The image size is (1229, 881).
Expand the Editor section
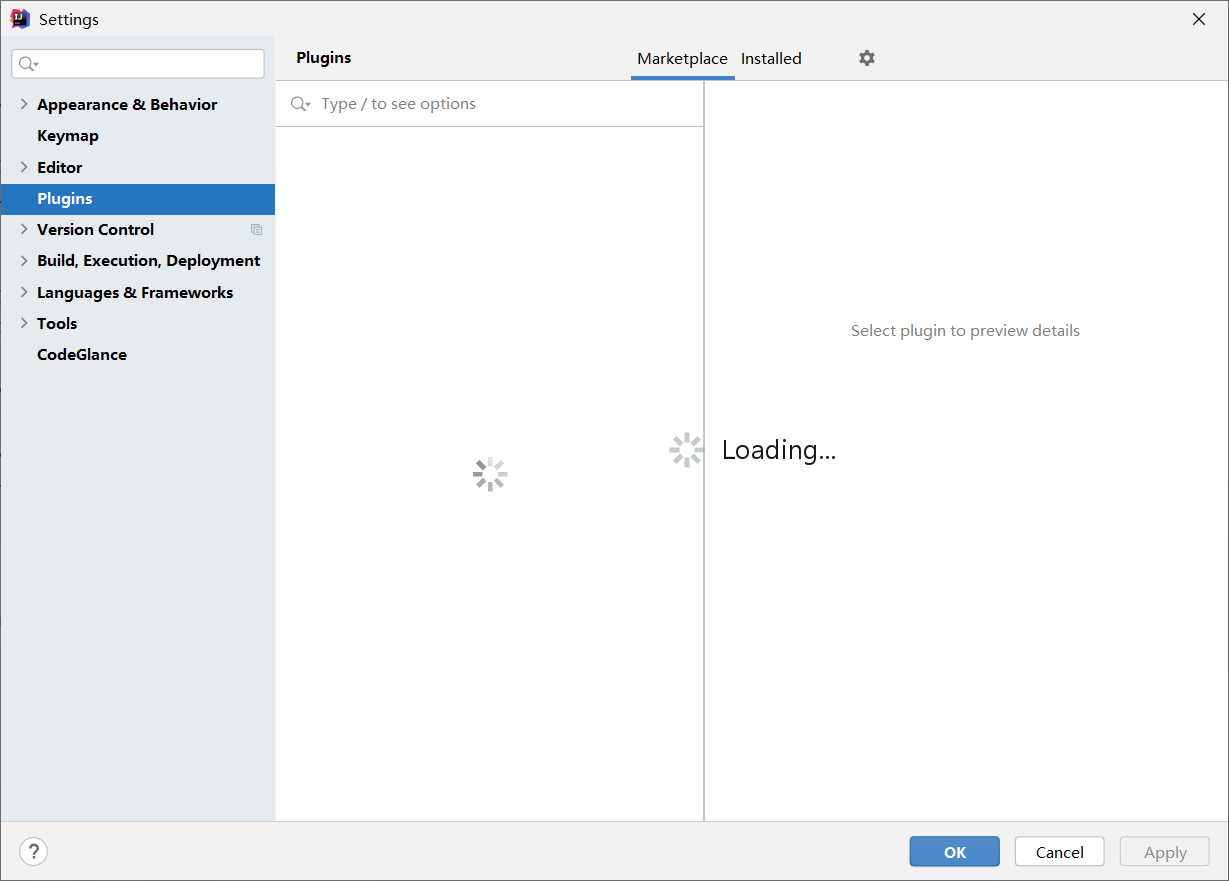[24, 167]
